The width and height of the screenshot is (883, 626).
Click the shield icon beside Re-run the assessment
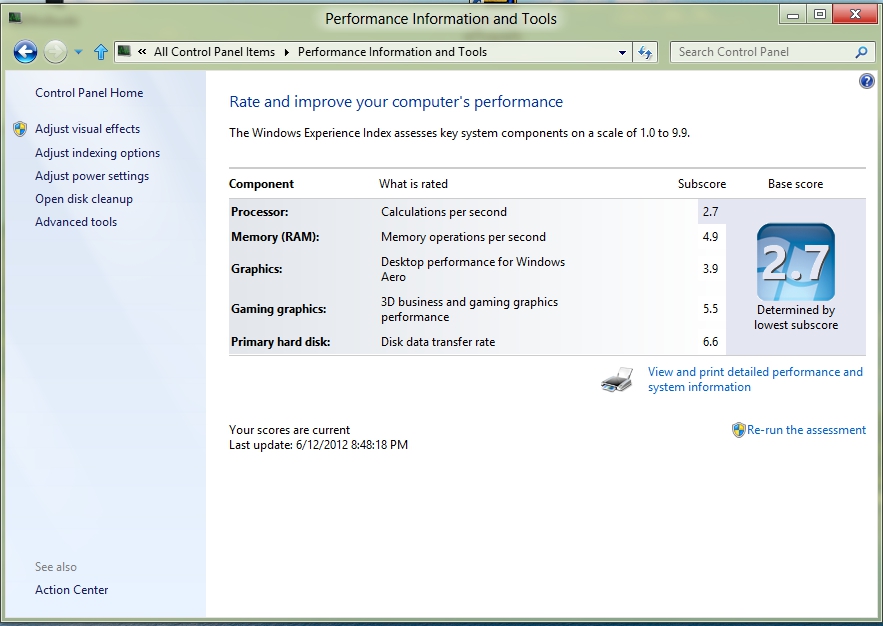[738, 430]
